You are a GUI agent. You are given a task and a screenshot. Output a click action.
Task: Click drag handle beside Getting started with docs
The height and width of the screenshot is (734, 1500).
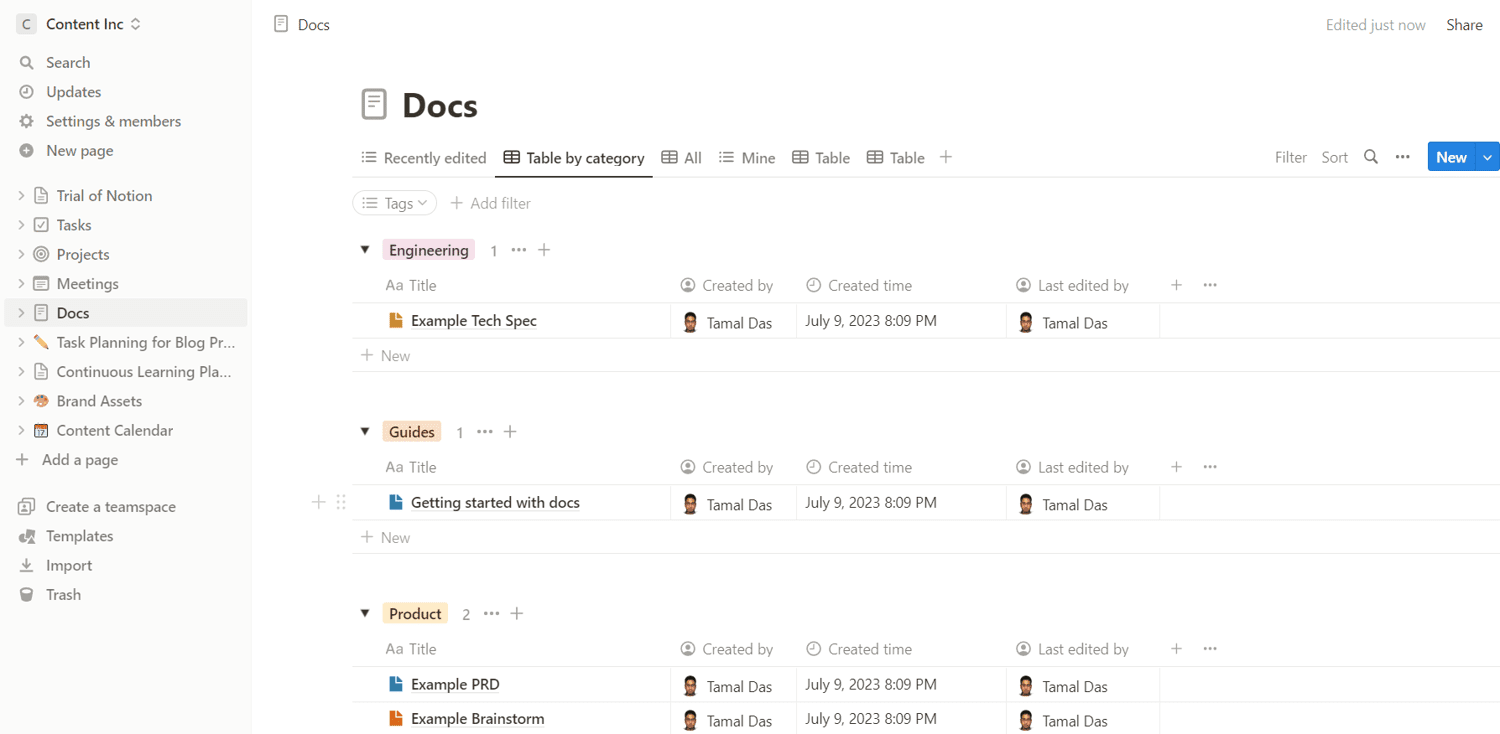(x=341, y=502)
